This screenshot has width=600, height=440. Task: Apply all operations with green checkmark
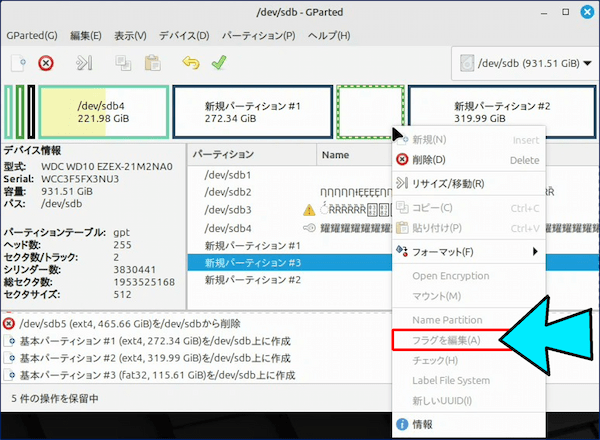coord(218,63)
